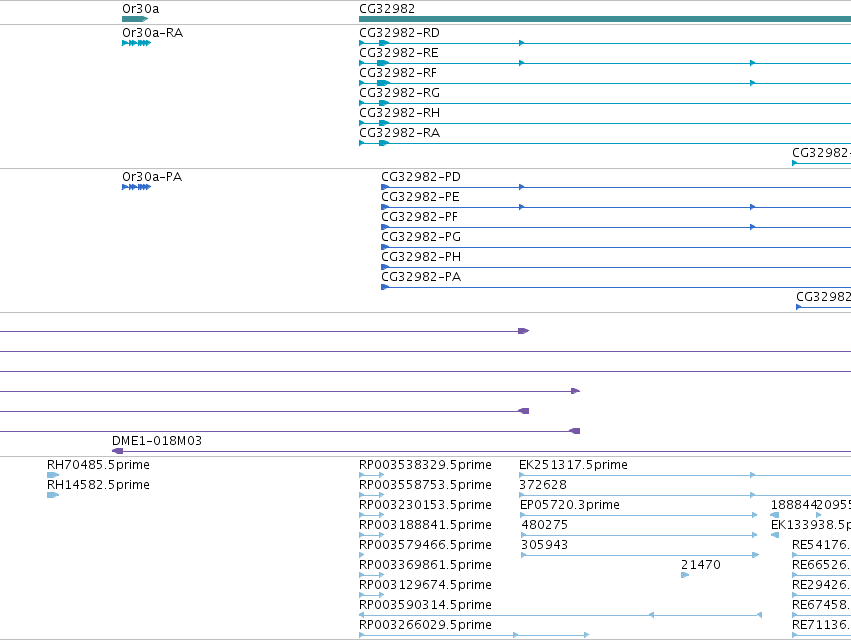
Task: Select EST RH14582.5prime
Action: coord(98,485)
